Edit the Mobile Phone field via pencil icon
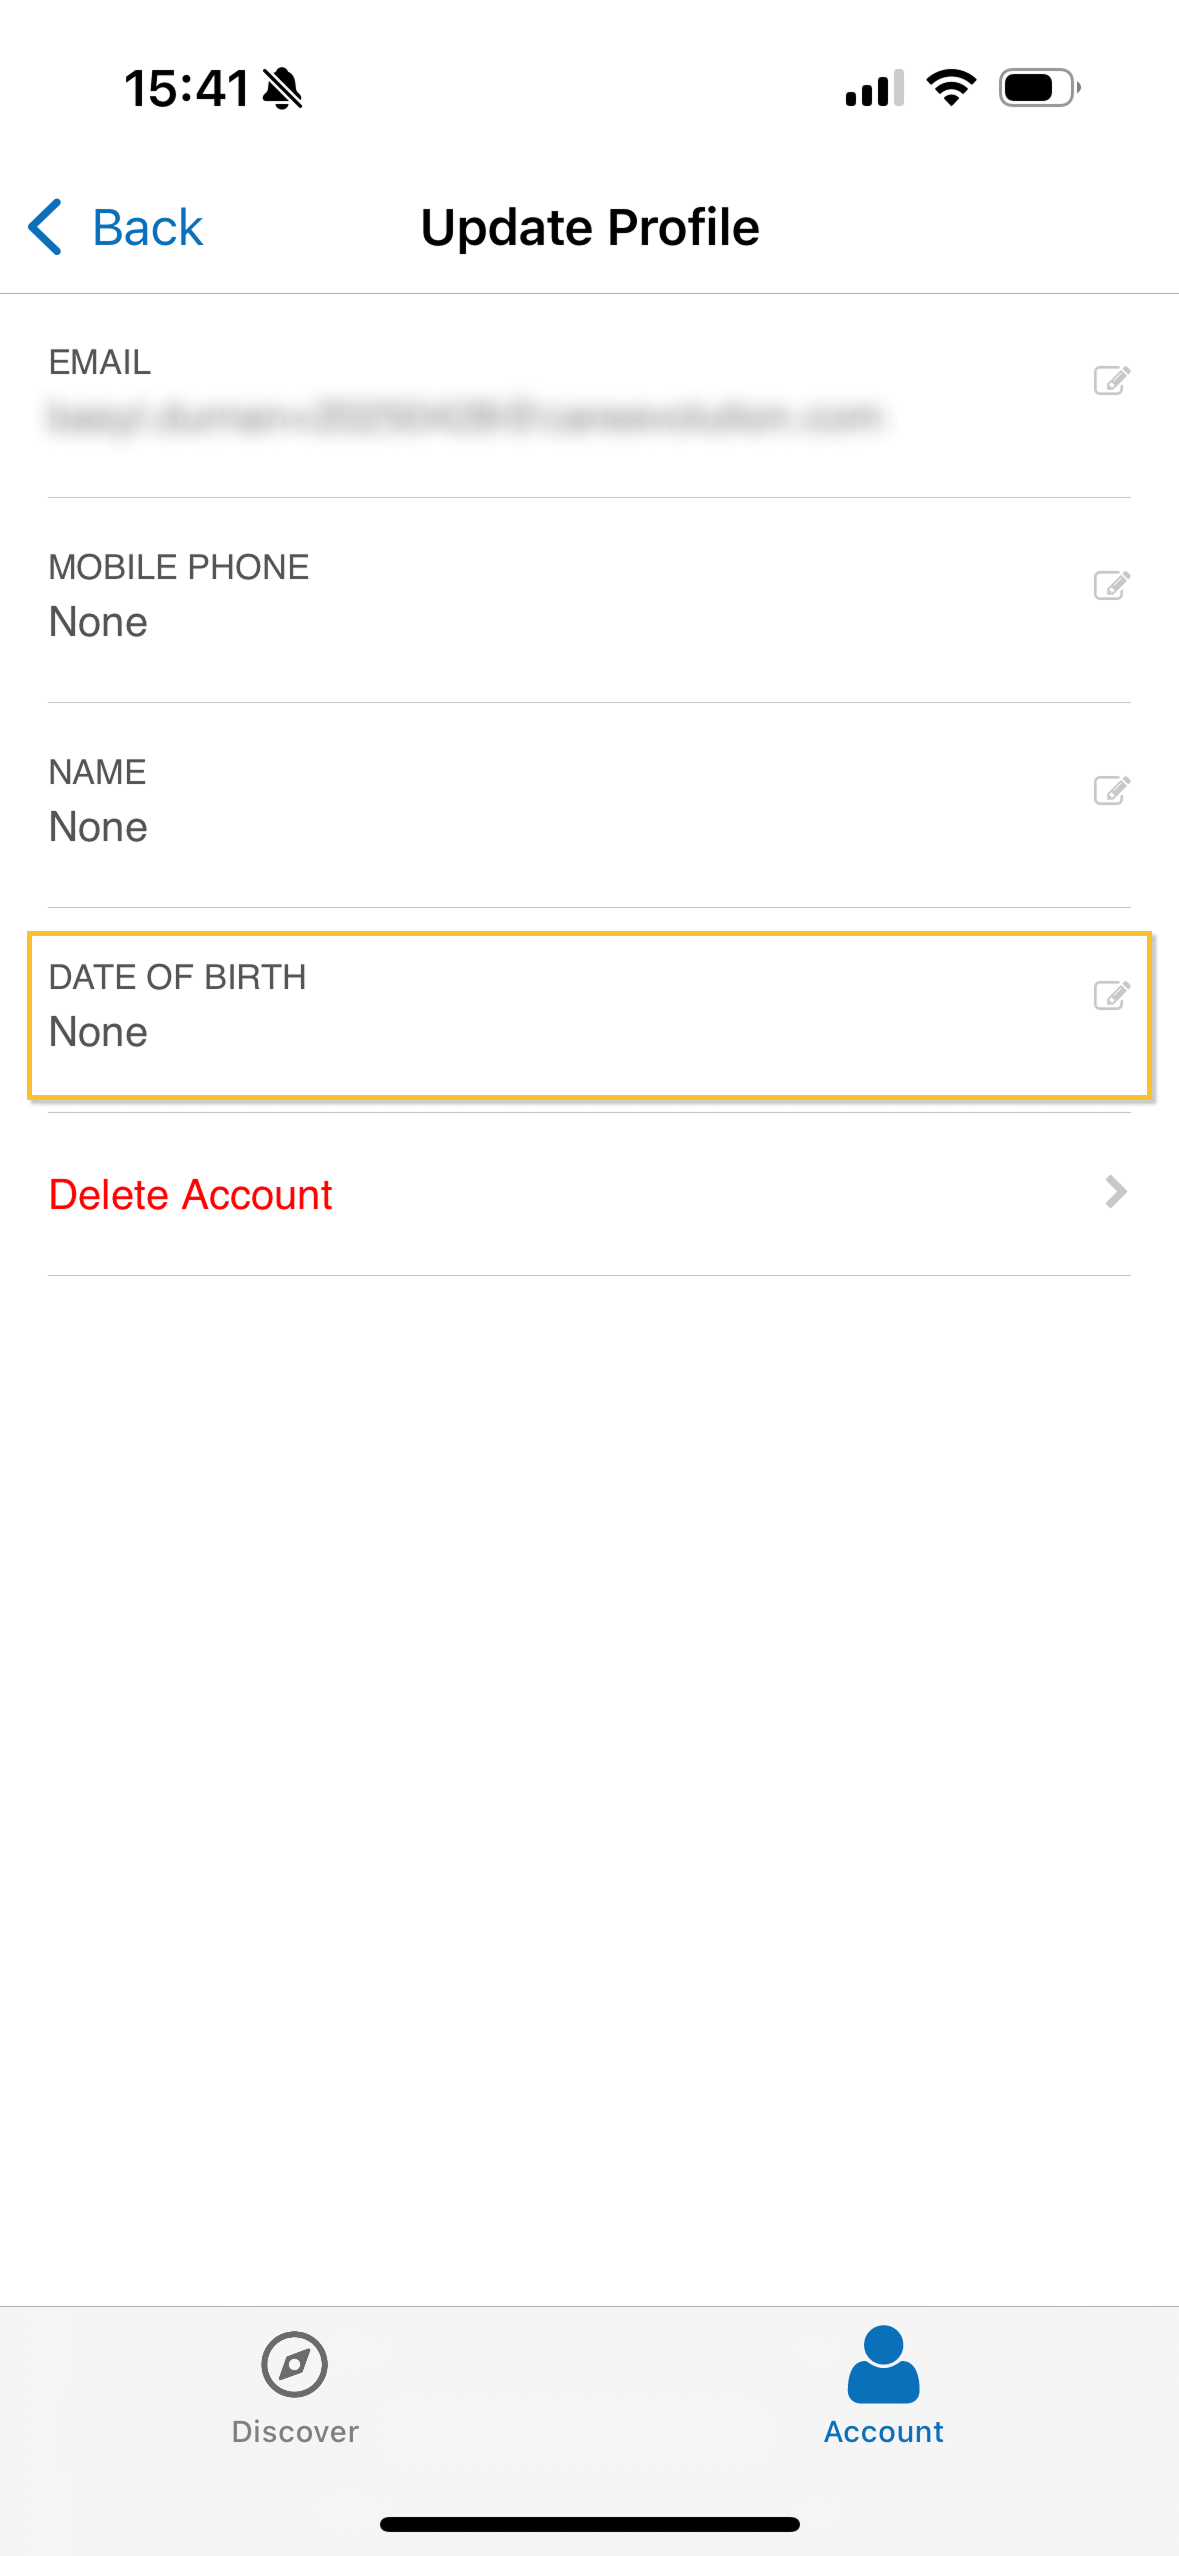 coord(1111,585)
